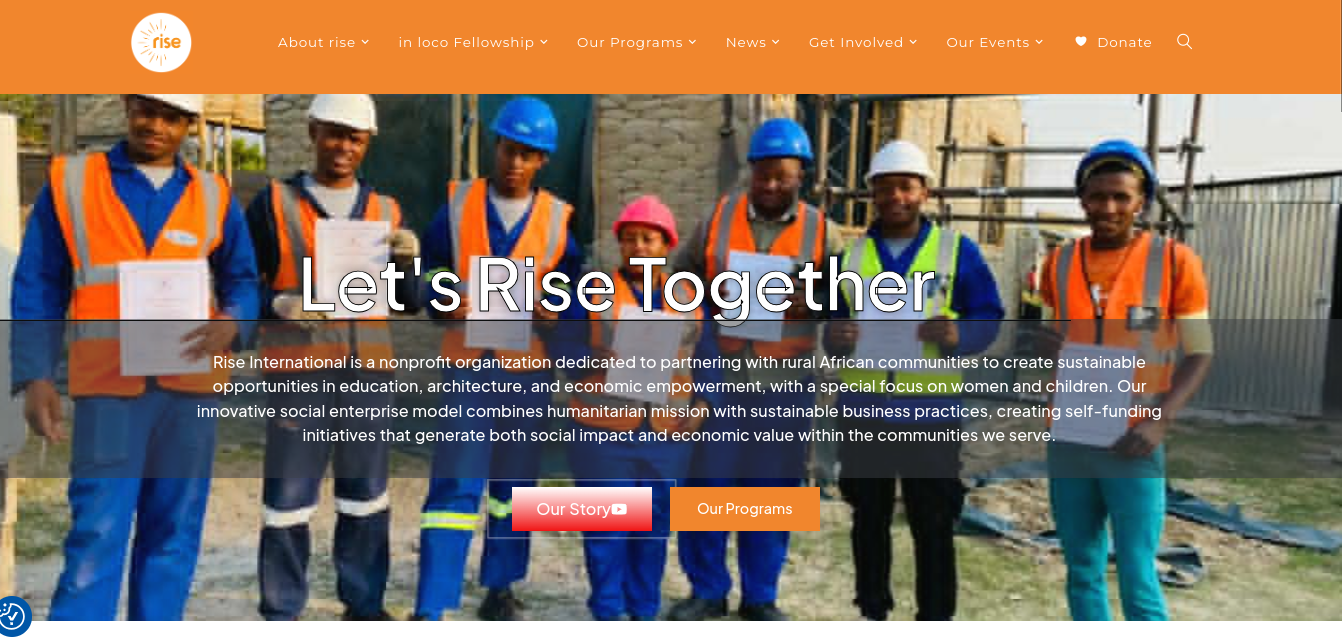Viewport: 1342px width, 644px height.
Task: Click the Let's Rise Together heading
Action: 617,284
